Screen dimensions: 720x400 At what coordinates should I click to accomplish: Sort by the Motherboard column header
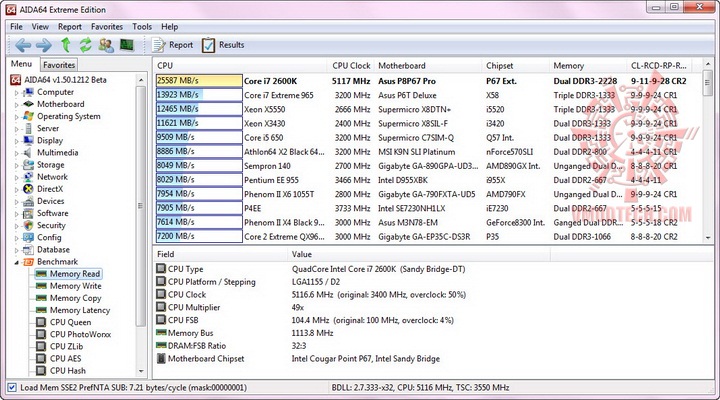tap(428, 66)
